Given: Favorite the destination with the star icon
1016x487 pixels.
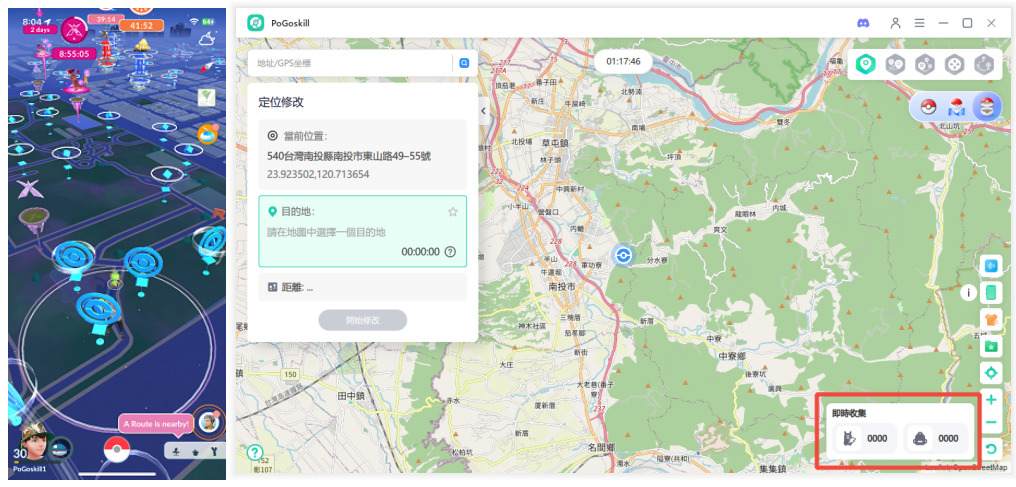Looking at the screenshot, I should 453,212.
